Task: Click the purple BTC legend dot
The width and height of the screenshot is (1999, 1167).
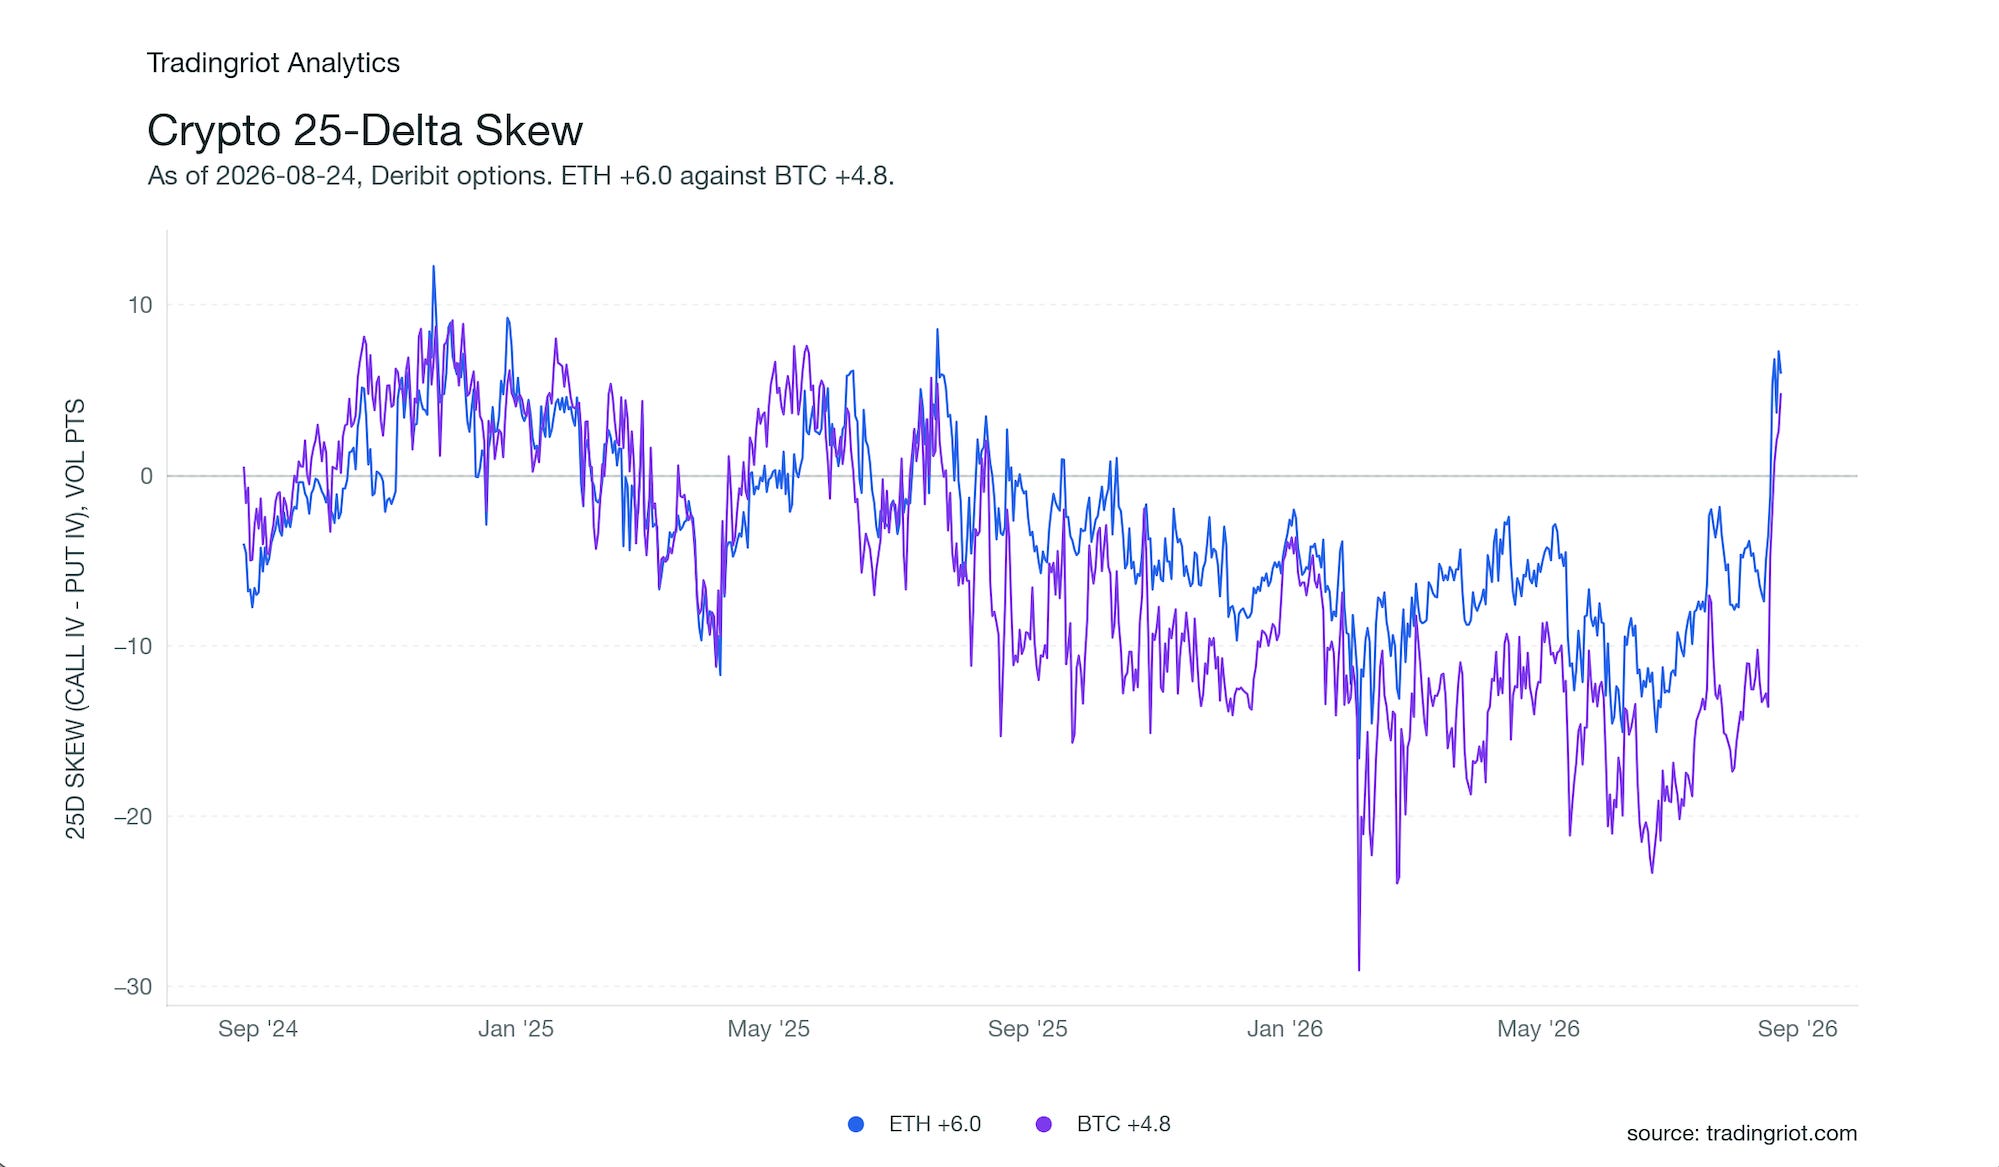Action: 1044,1124
